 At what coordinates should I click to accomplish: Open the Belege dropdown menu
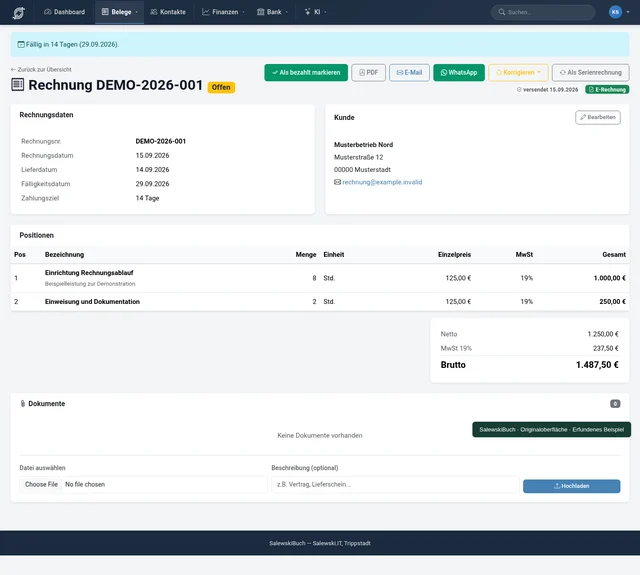[120, 12]
